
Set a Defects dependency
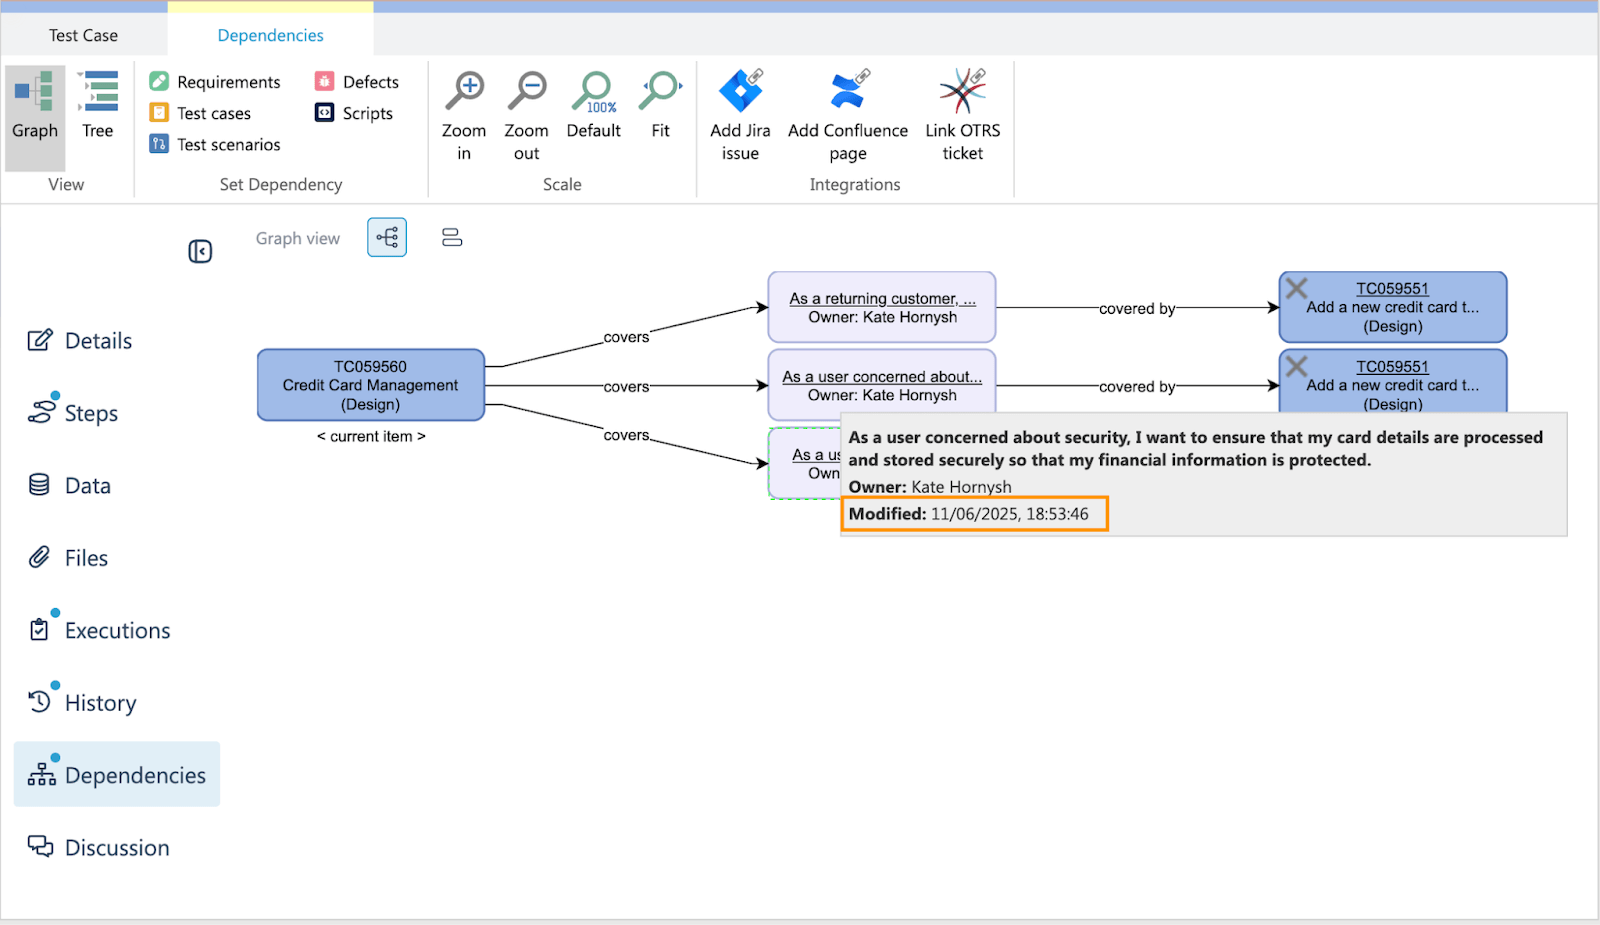[x=357, y=82]
